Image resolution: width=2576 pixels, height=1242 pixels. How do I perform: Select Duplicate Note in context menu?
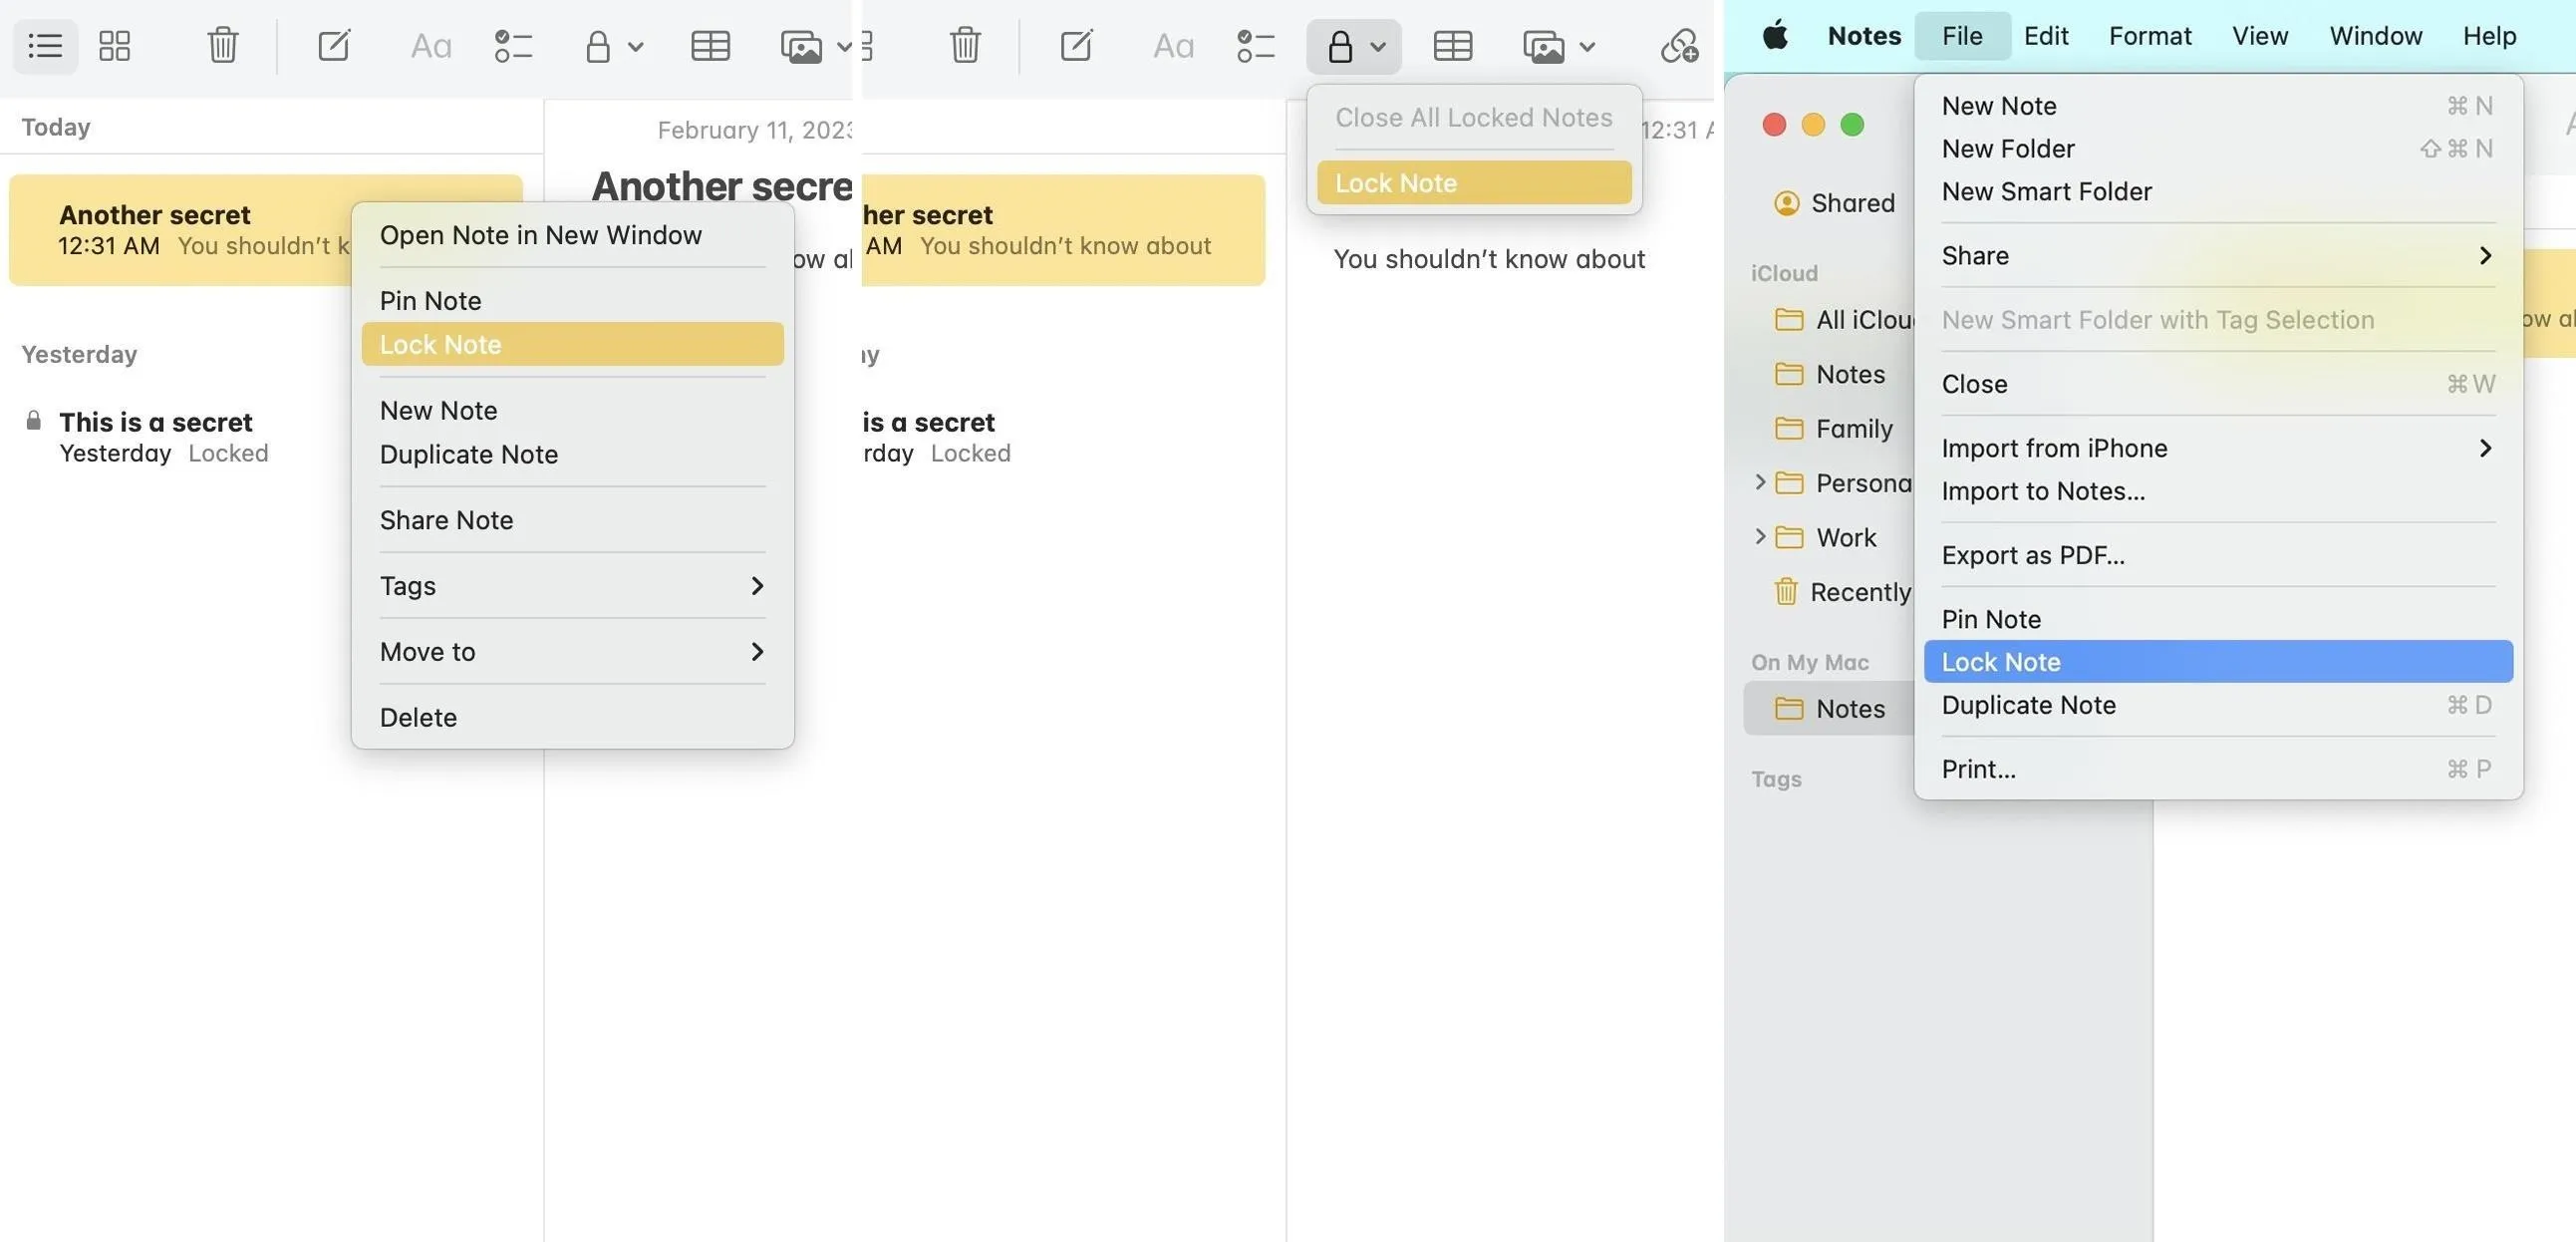coord(572,454)
